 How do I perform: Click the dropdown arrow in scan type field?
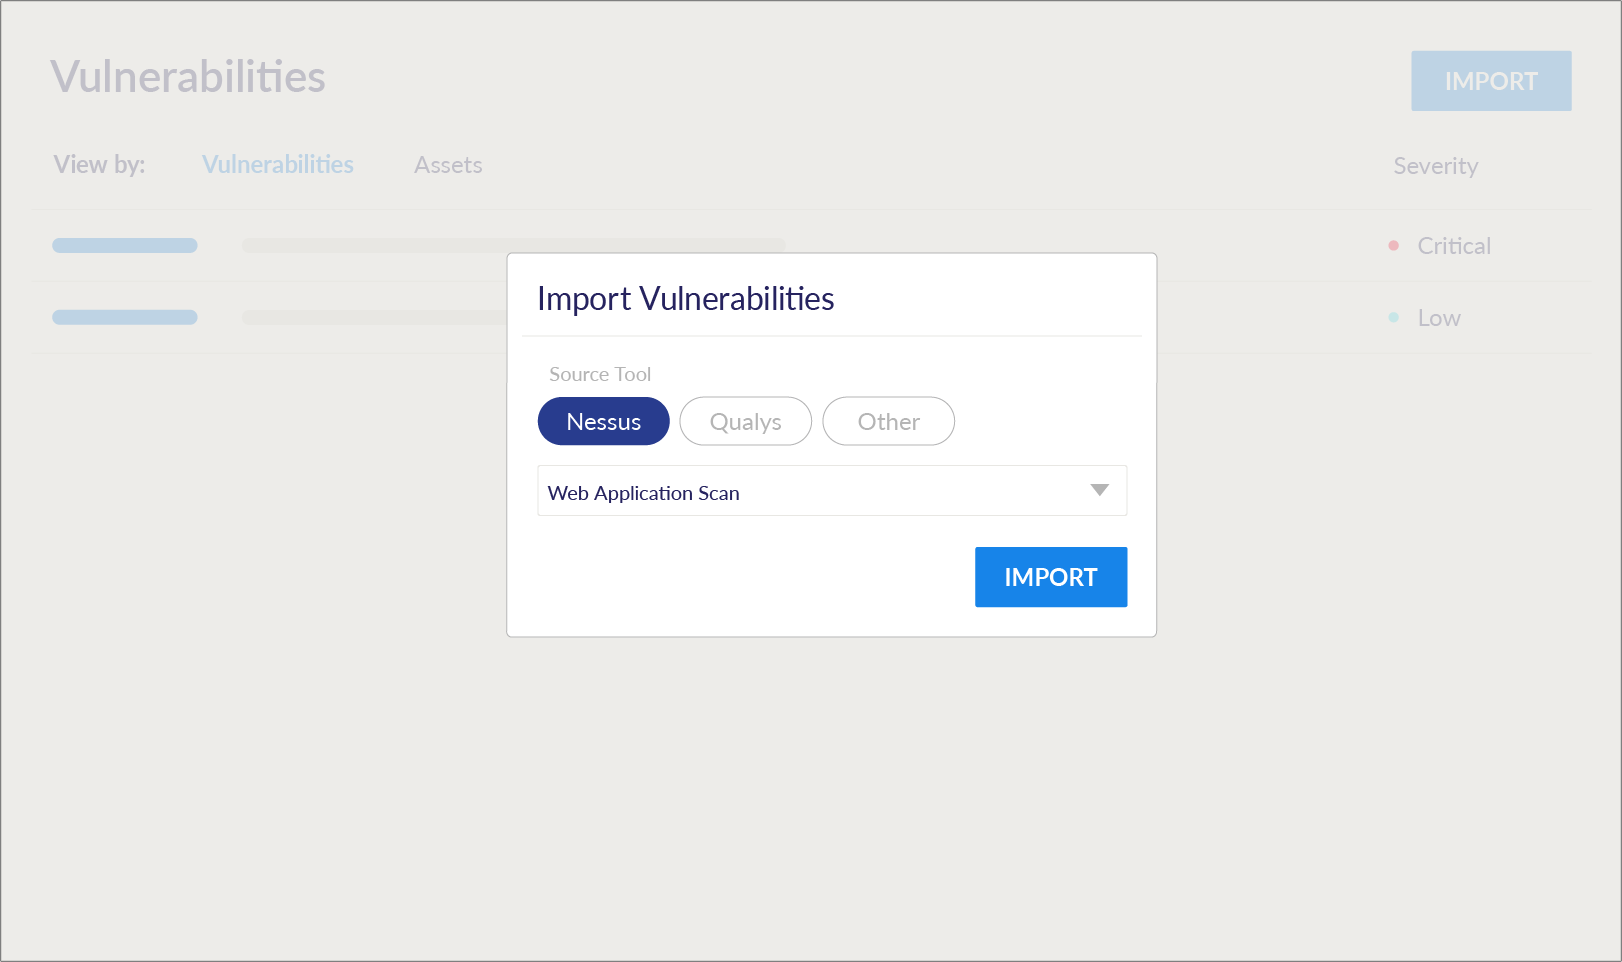pos(1100,490)
